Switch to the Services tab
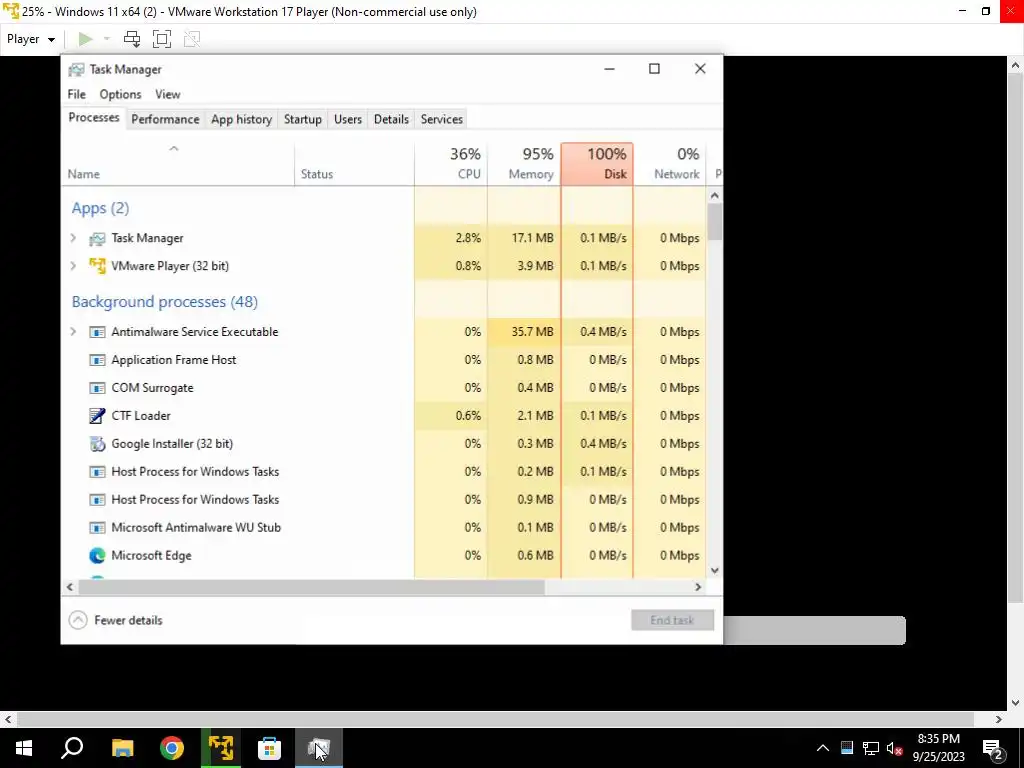This screenshot has height=768, width=1024. [x=441, y=119]
